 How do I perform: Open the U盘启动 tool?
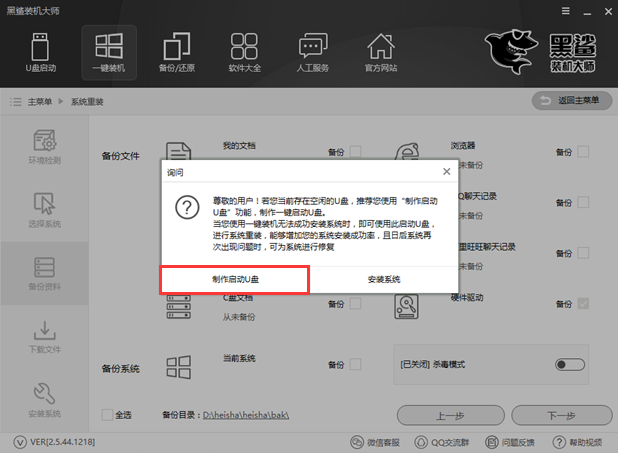41,52
